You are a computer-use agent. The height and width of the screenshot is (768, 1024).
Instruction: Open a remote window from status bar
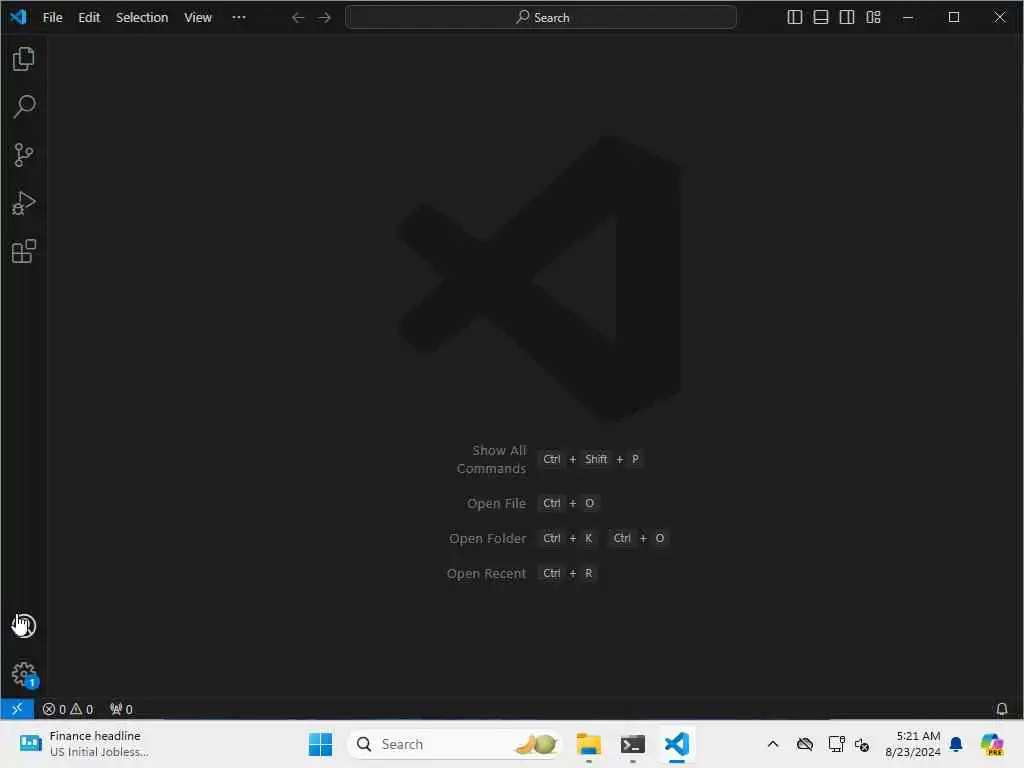(x=17, y=709)
